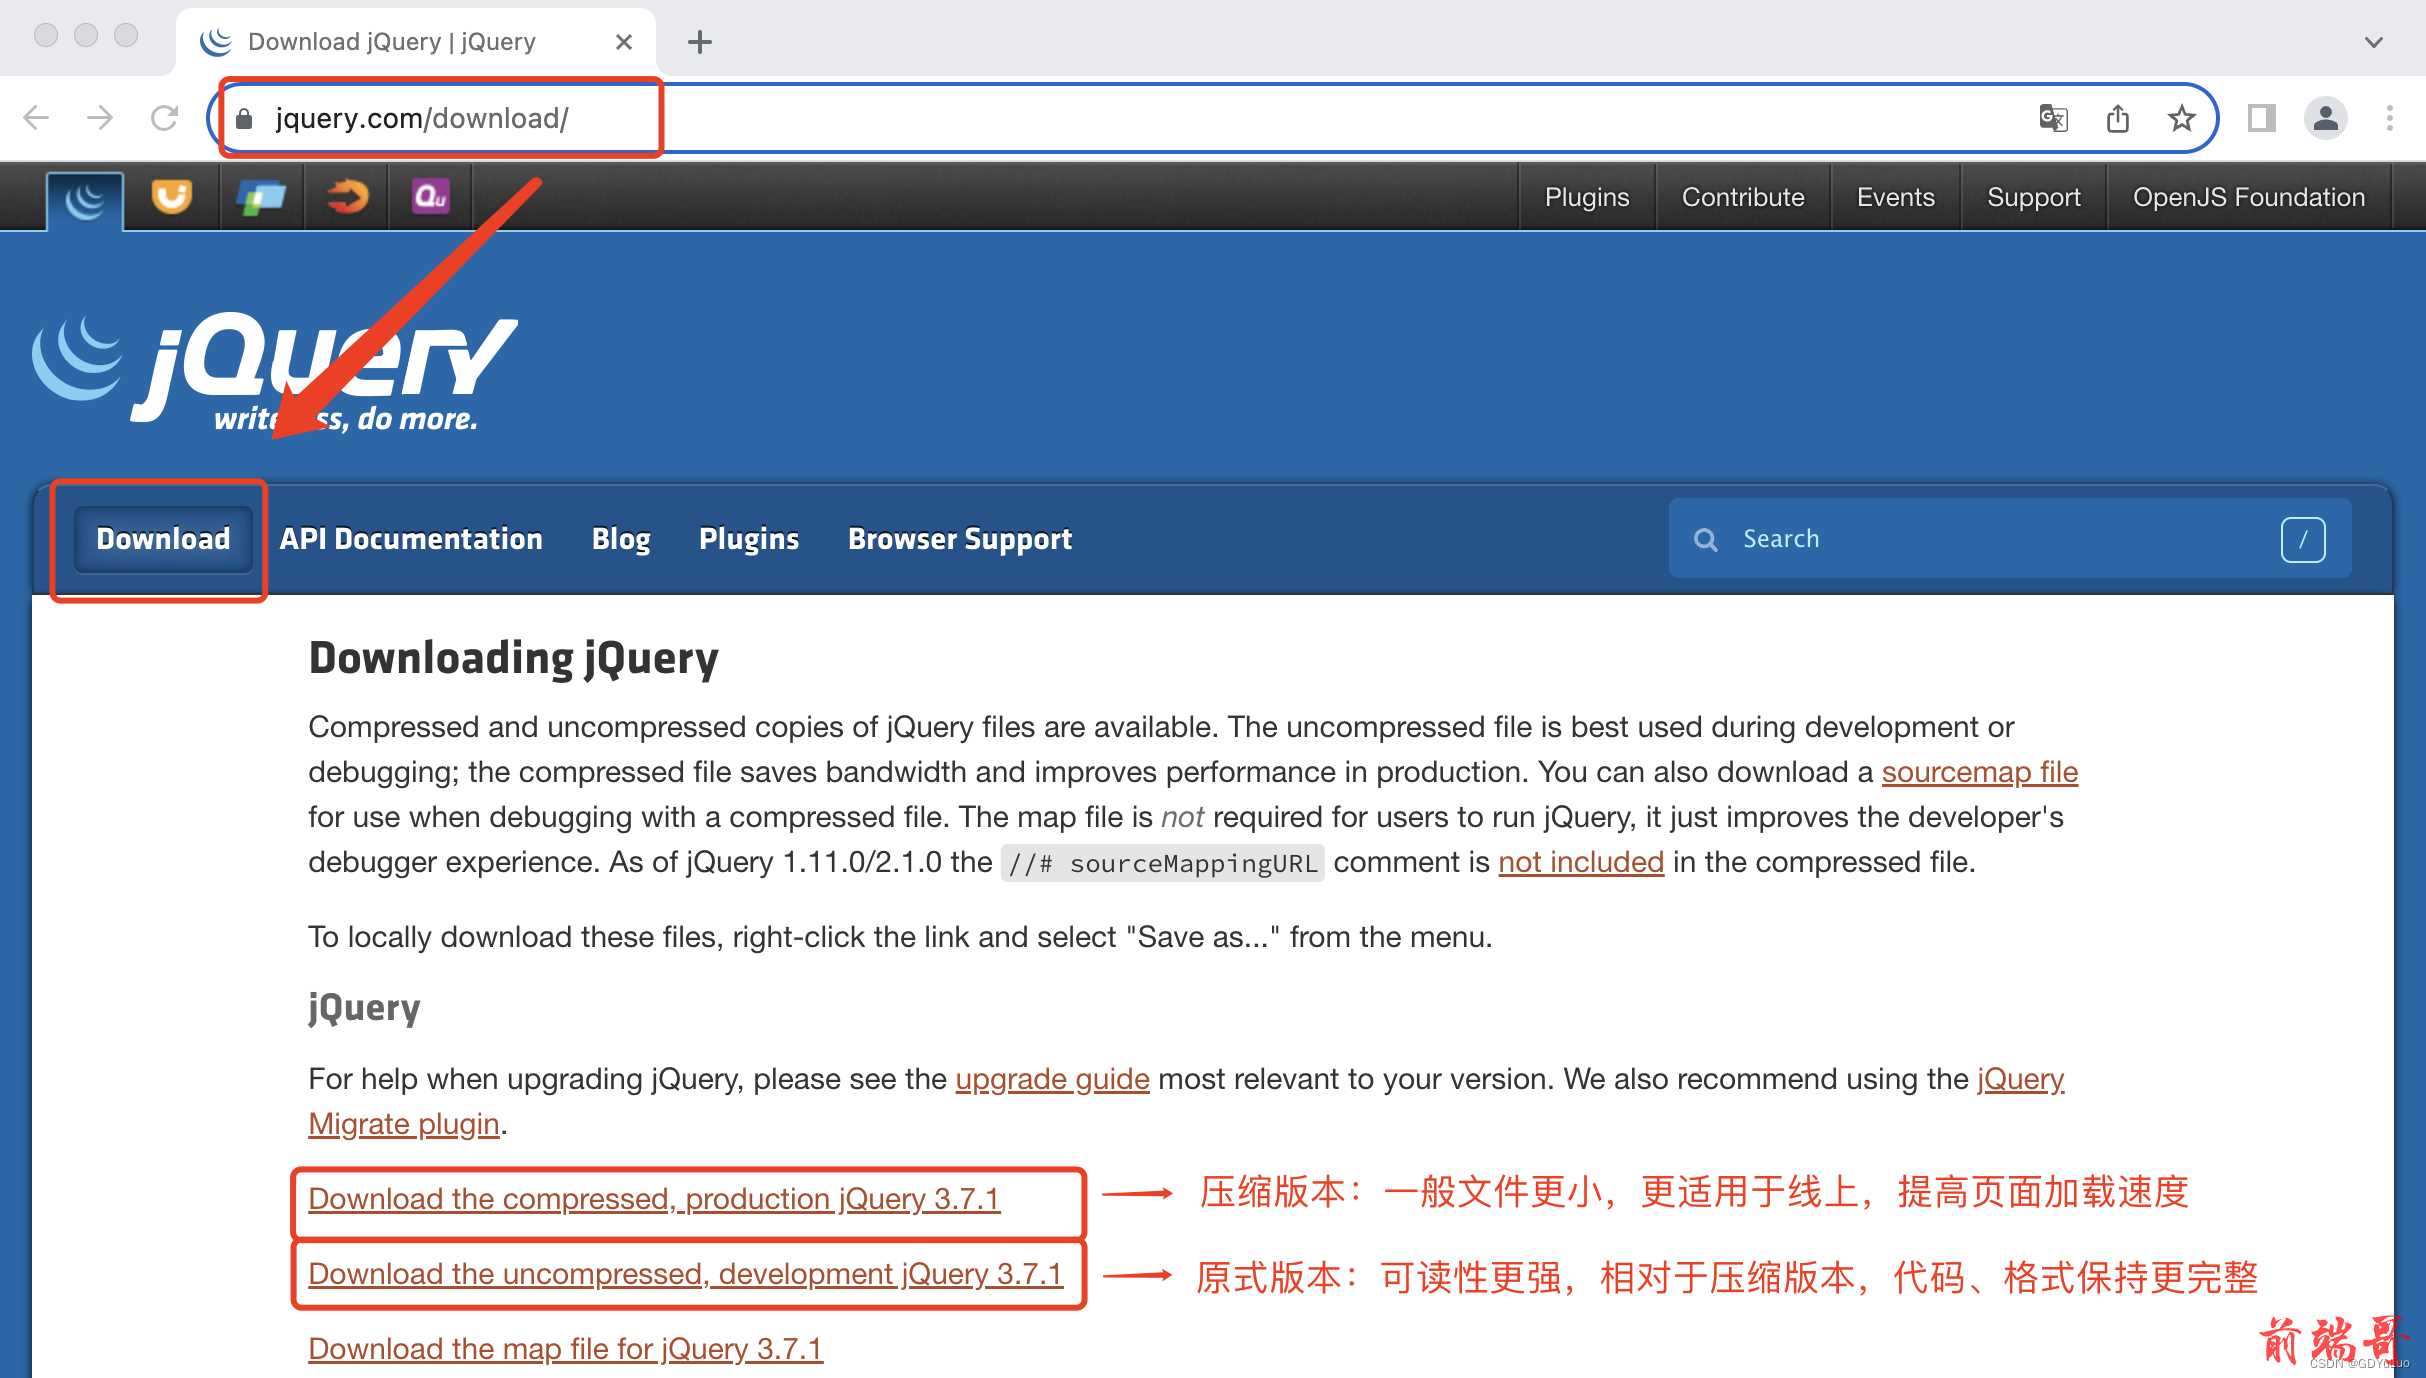Click the Downloading jQuery heading
The image size is (2426, 1378).
(x=513, y=658)
